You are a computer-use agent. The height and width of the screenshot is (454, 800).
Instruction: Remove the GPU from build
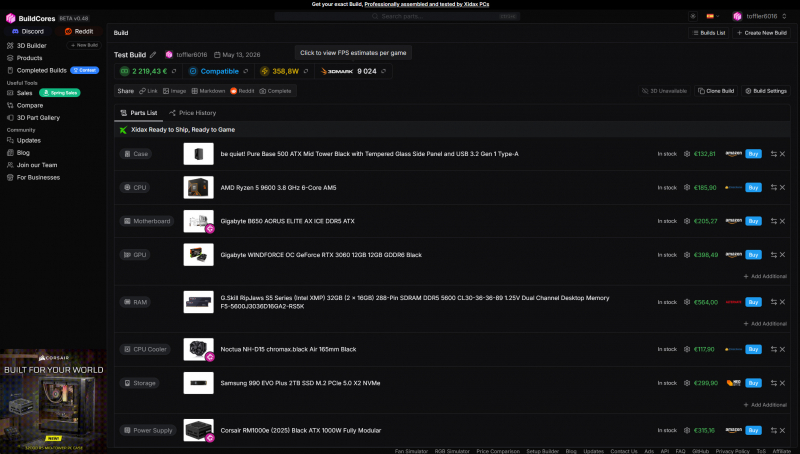point(782,255)
